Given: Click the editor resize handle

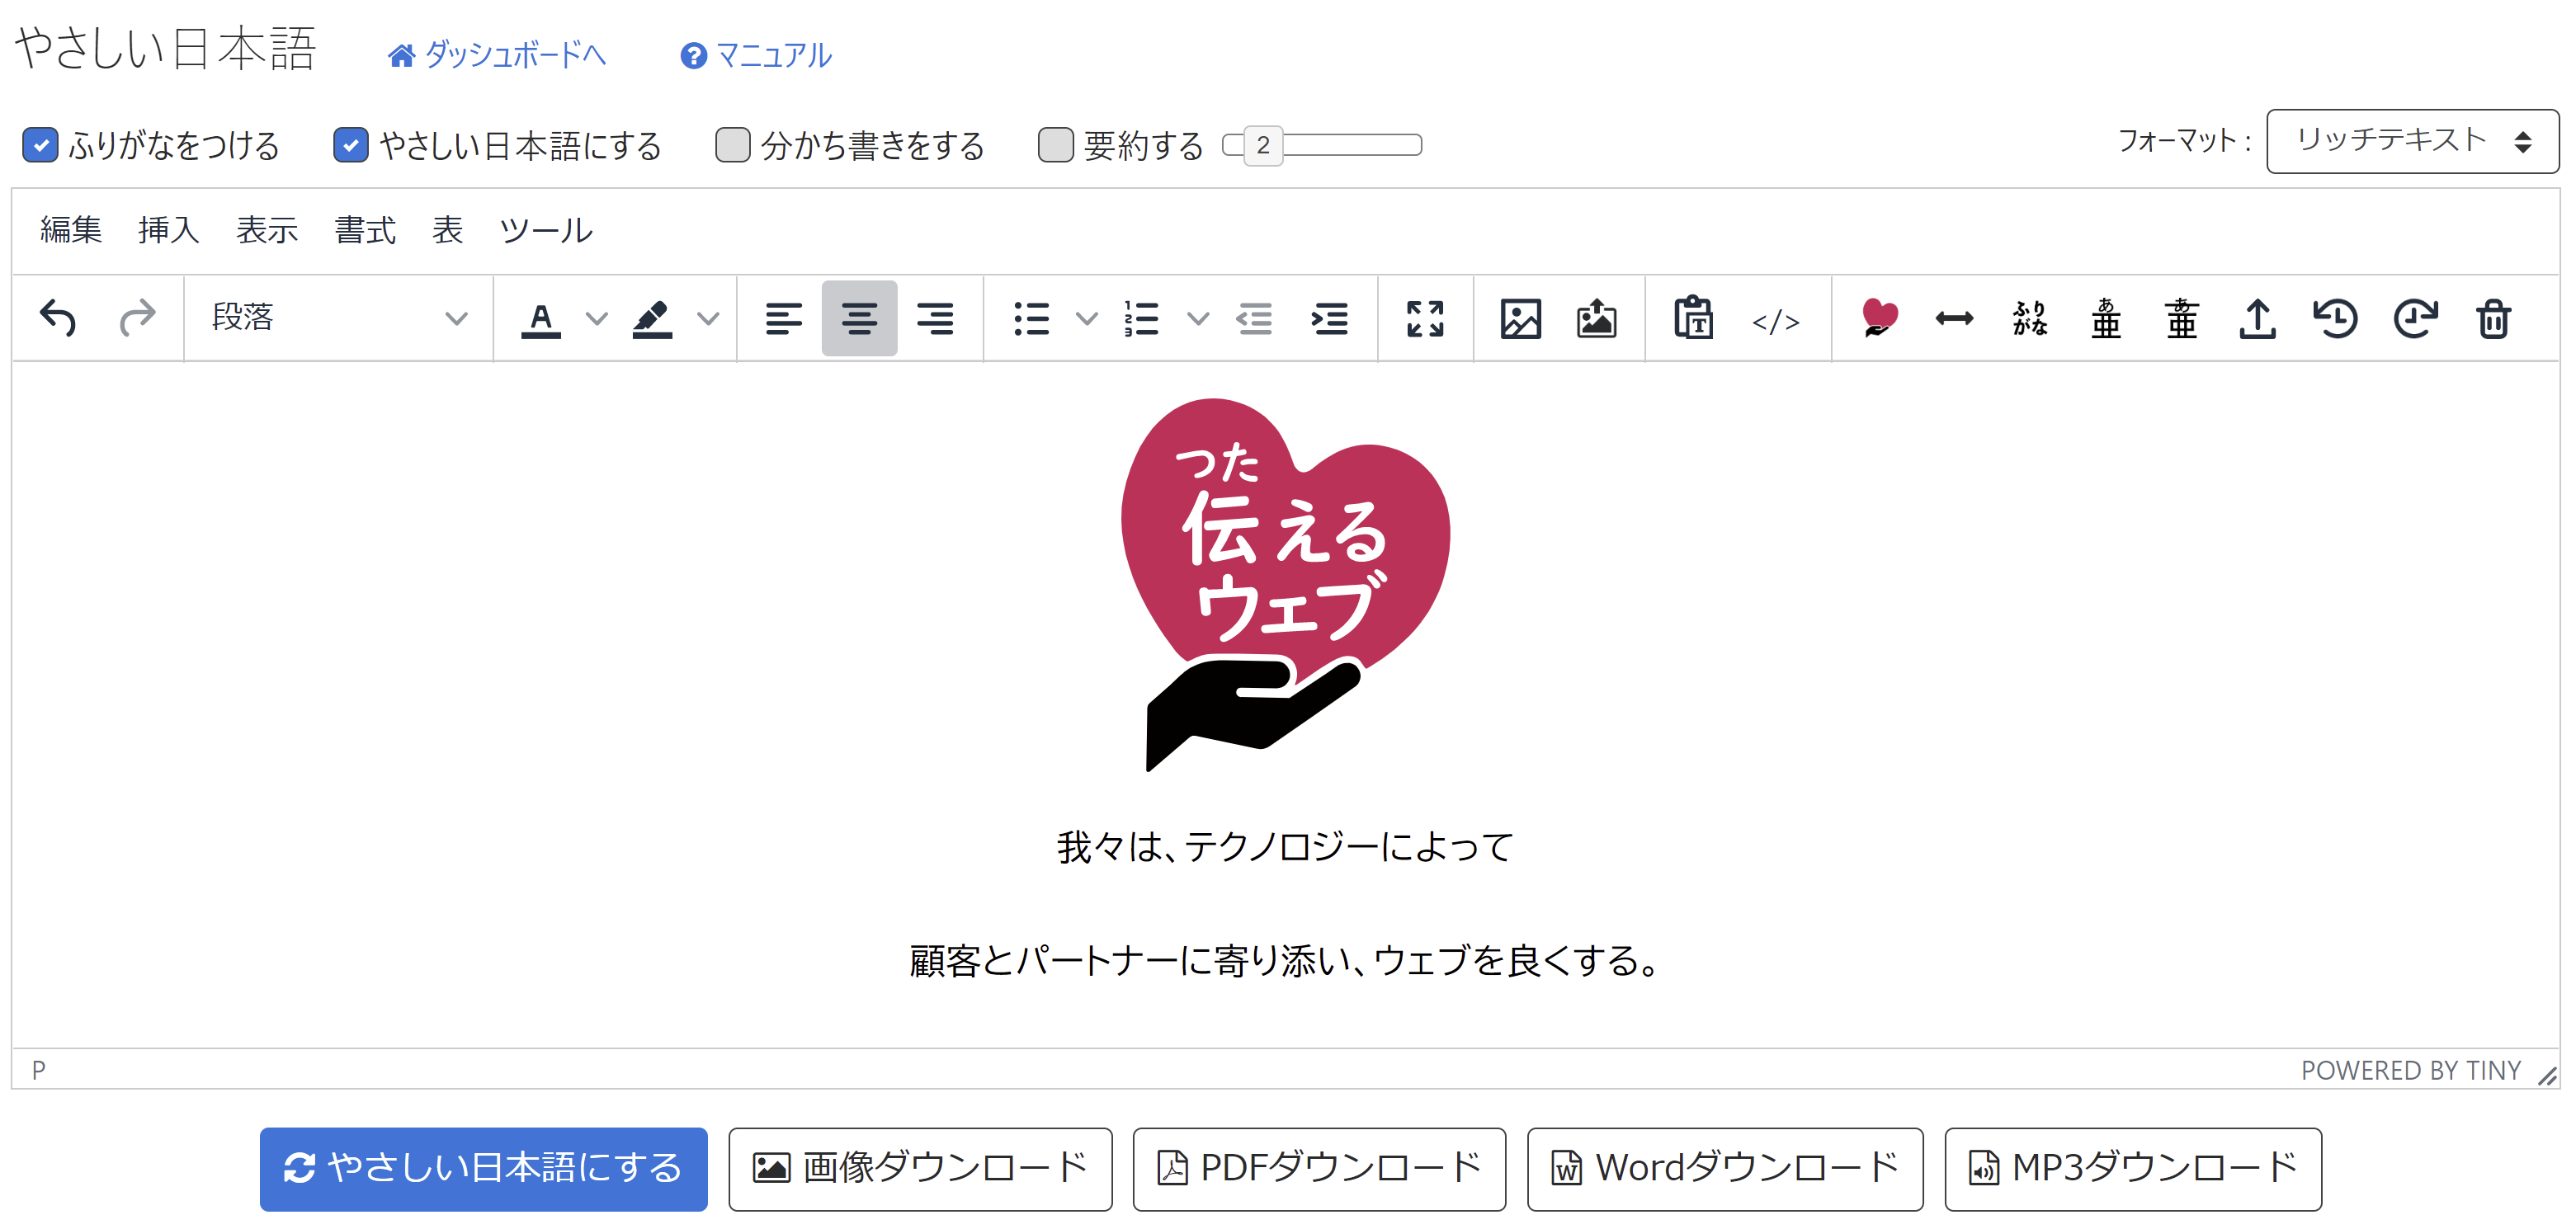Looking at the screenshot, I should point(2547,1075).
